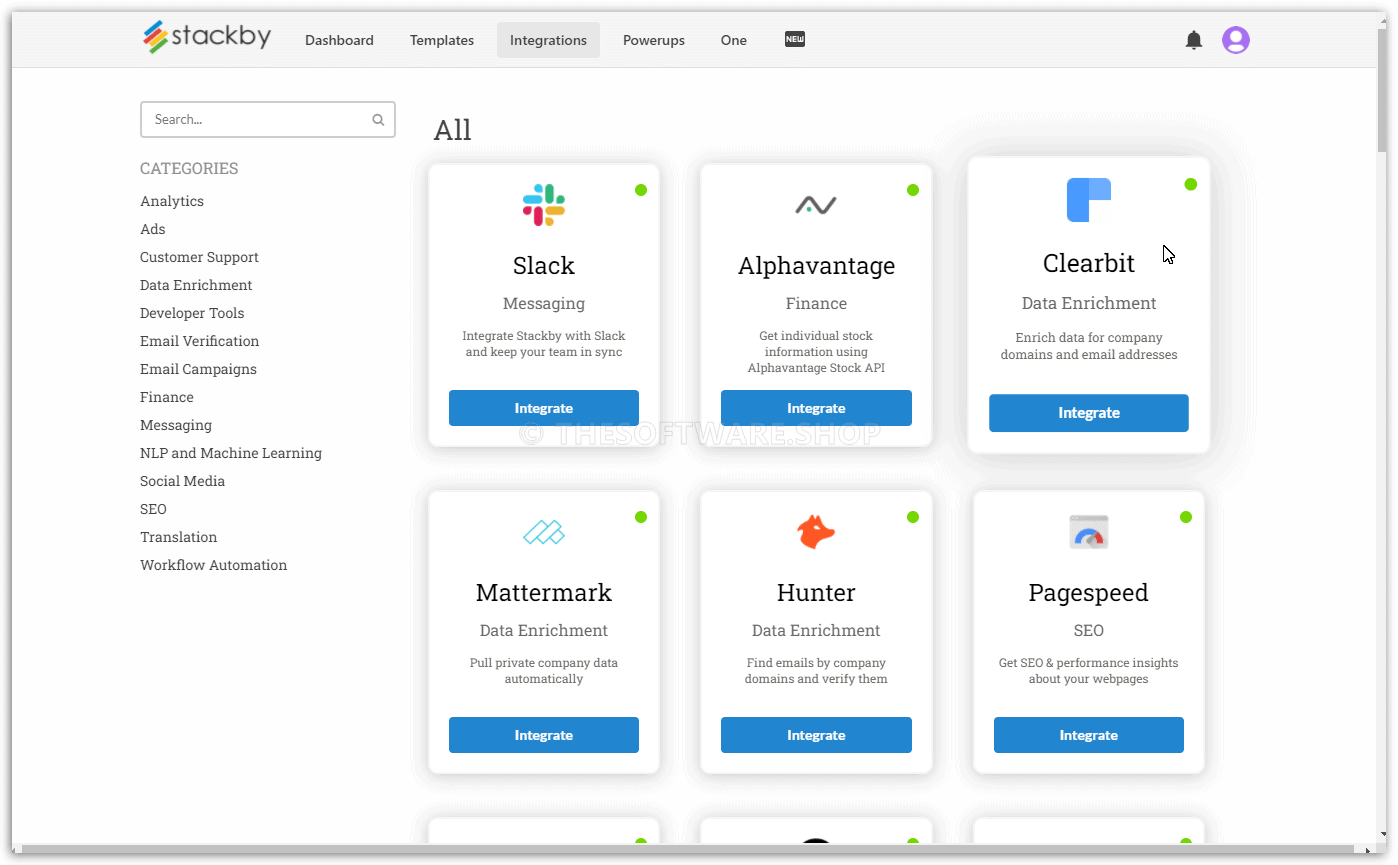This screenshot has height=865, width=1398.
Task: Click green status dot on Slack card
Action: (641, 190)
